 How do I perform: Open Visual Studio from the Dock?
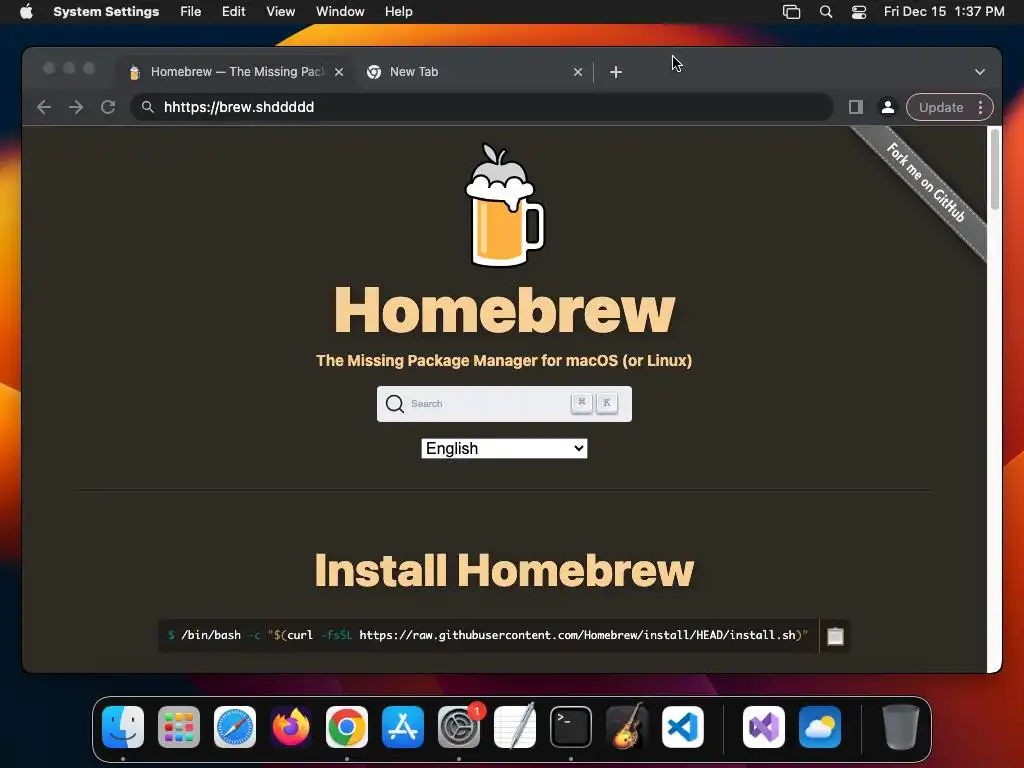(764, 727)
